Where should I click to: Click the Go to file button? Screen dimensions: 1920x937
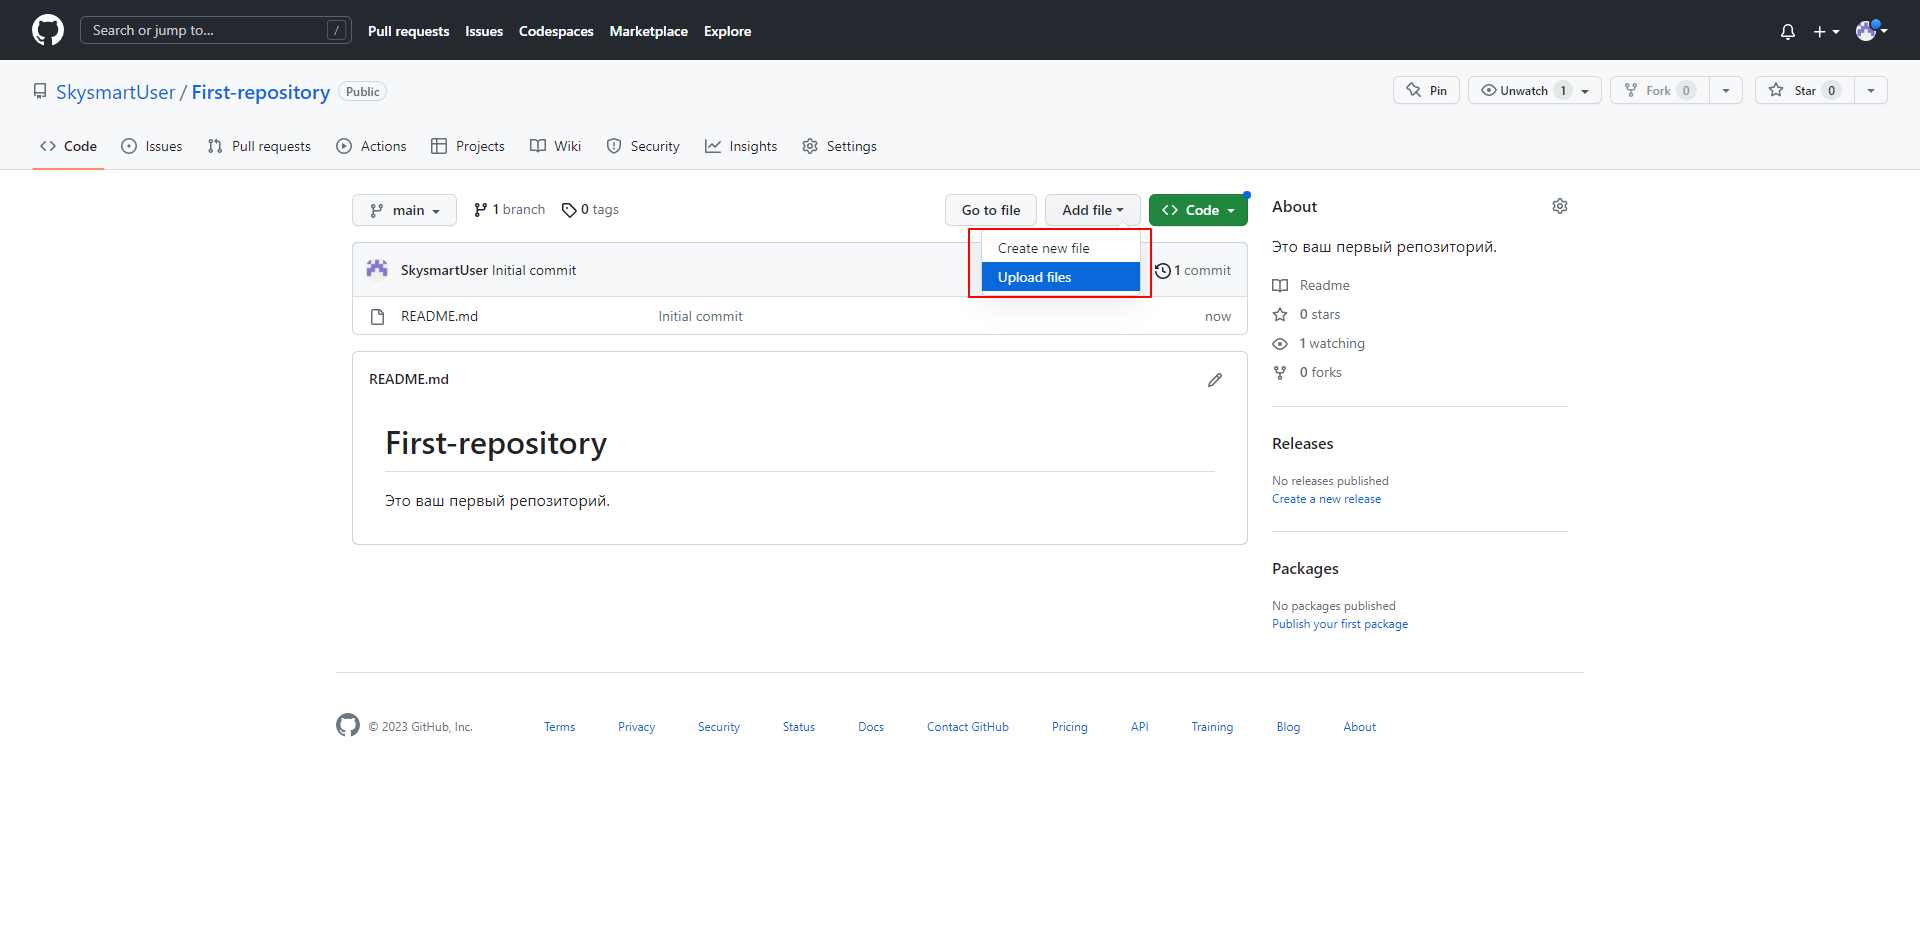tap(991, 210)
